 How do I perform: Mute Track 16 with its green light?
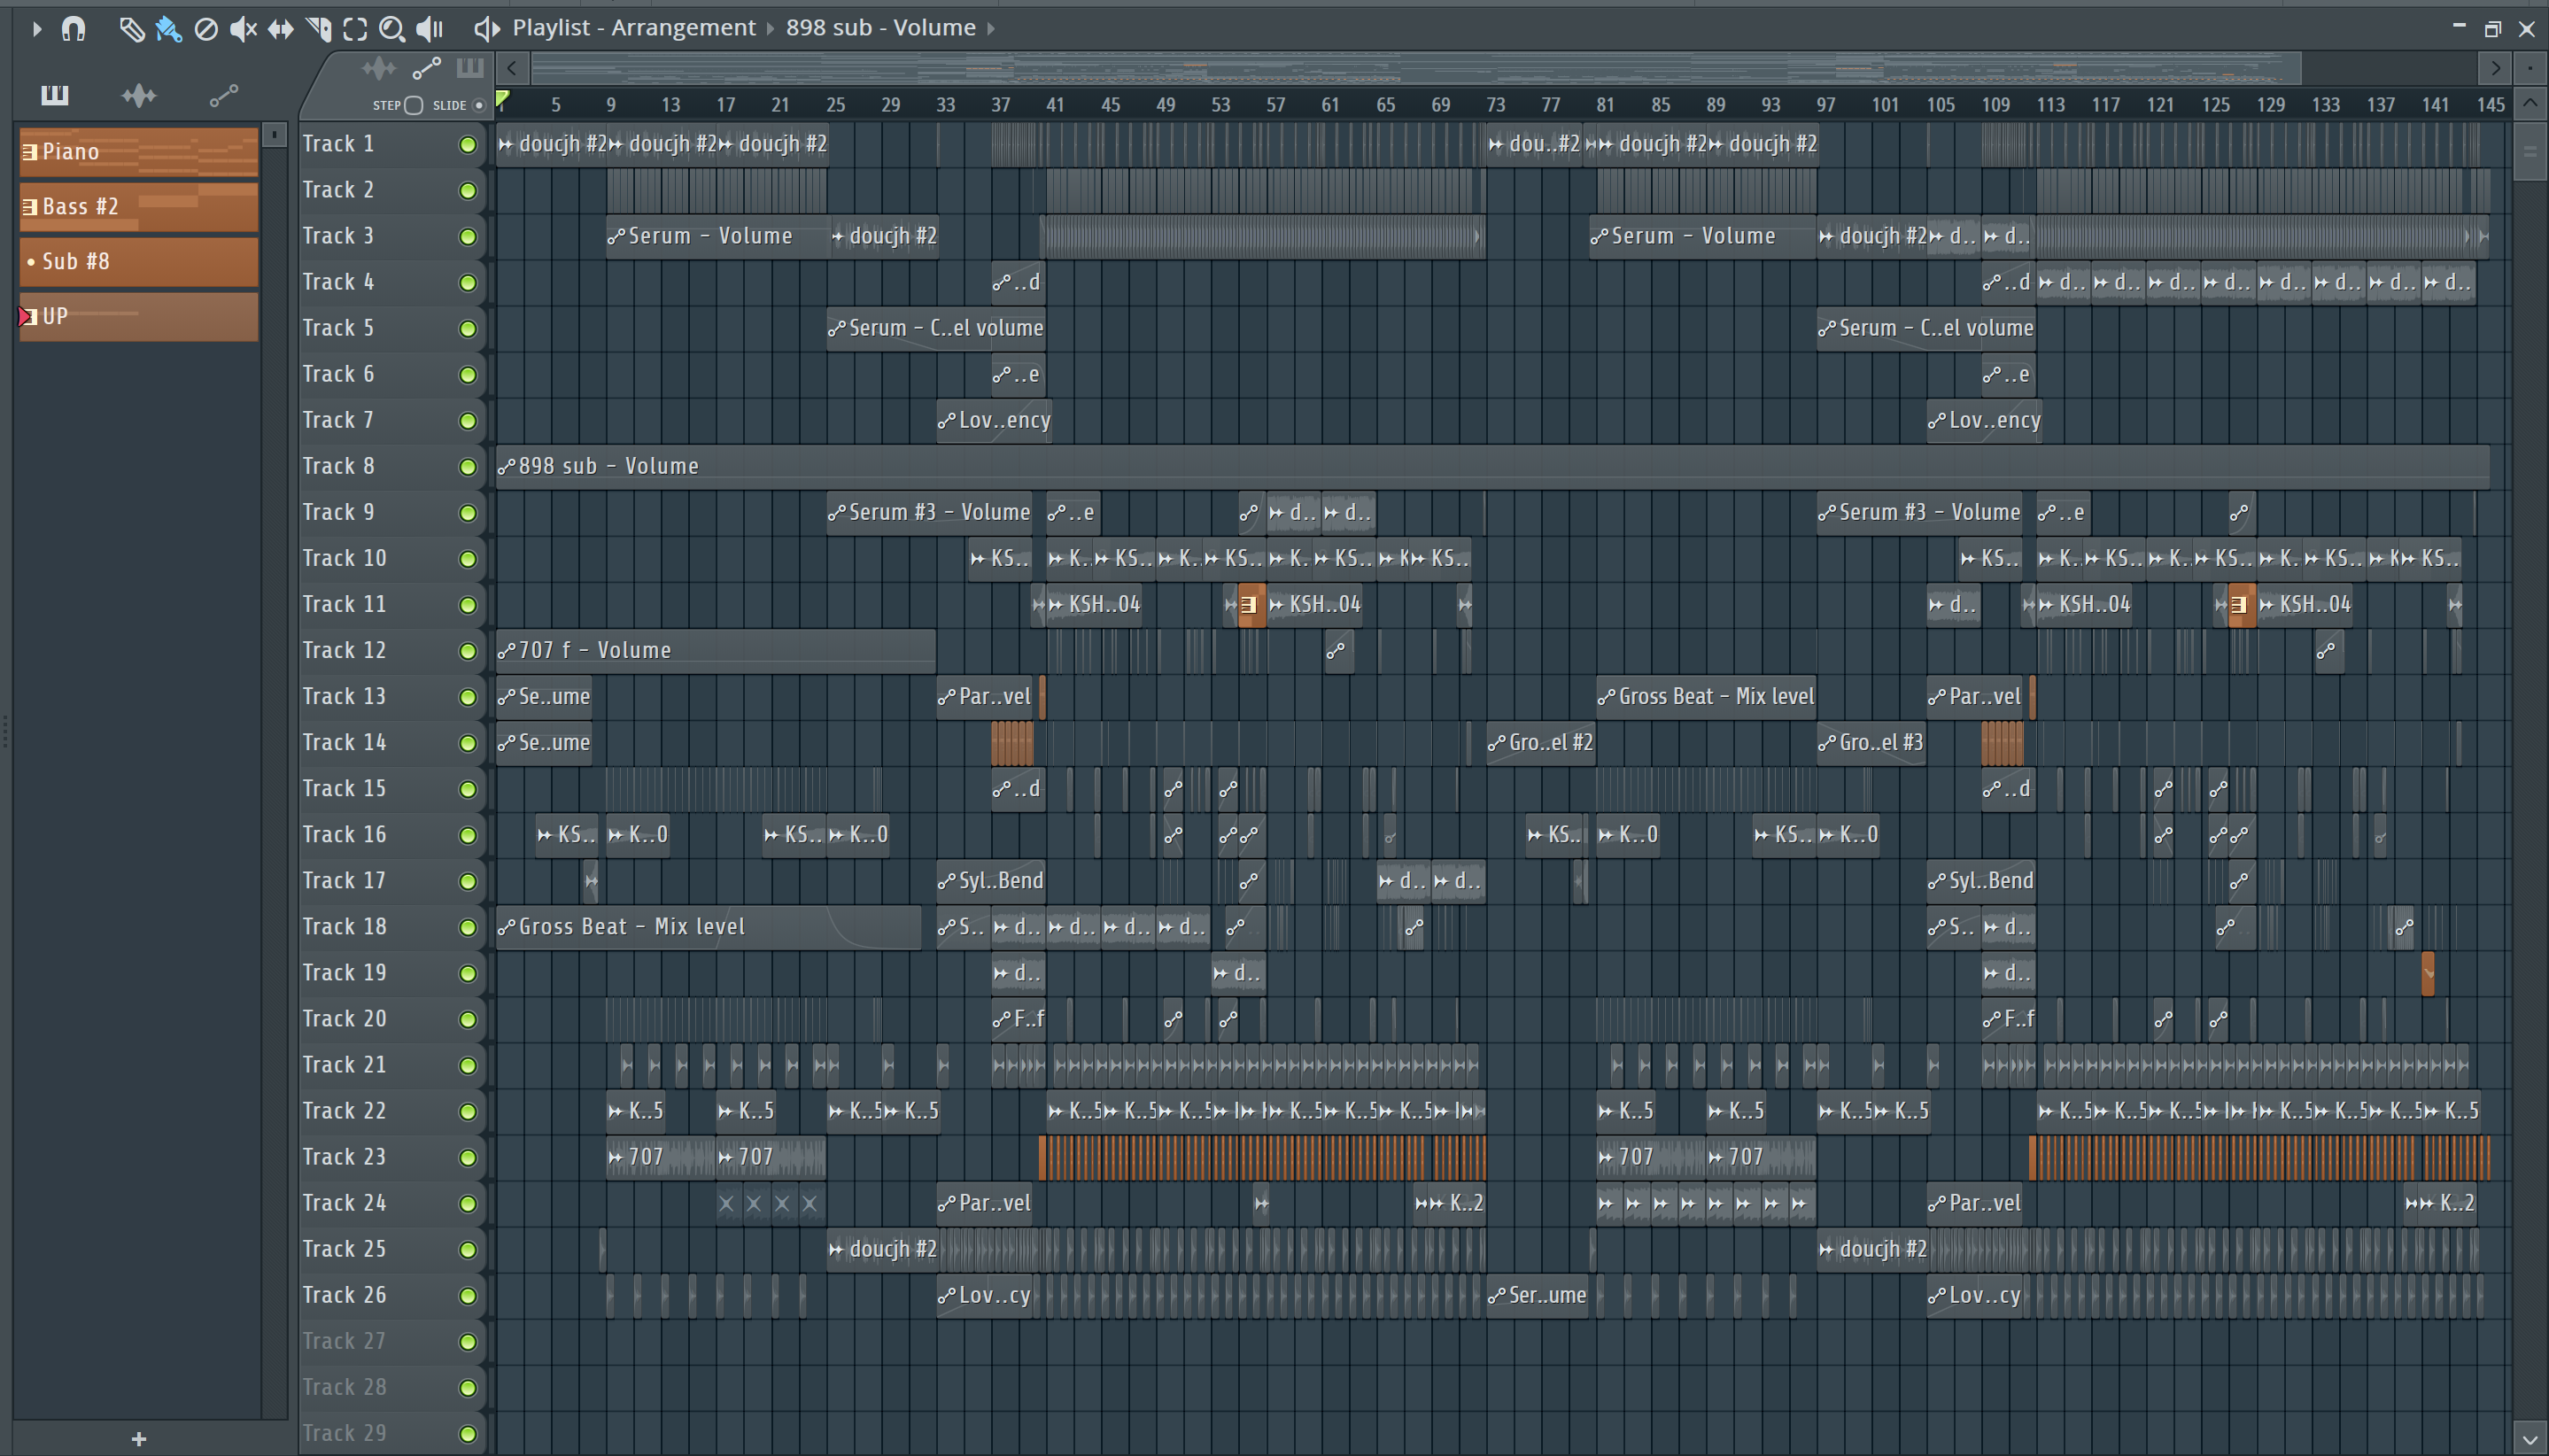pos(467,835)
